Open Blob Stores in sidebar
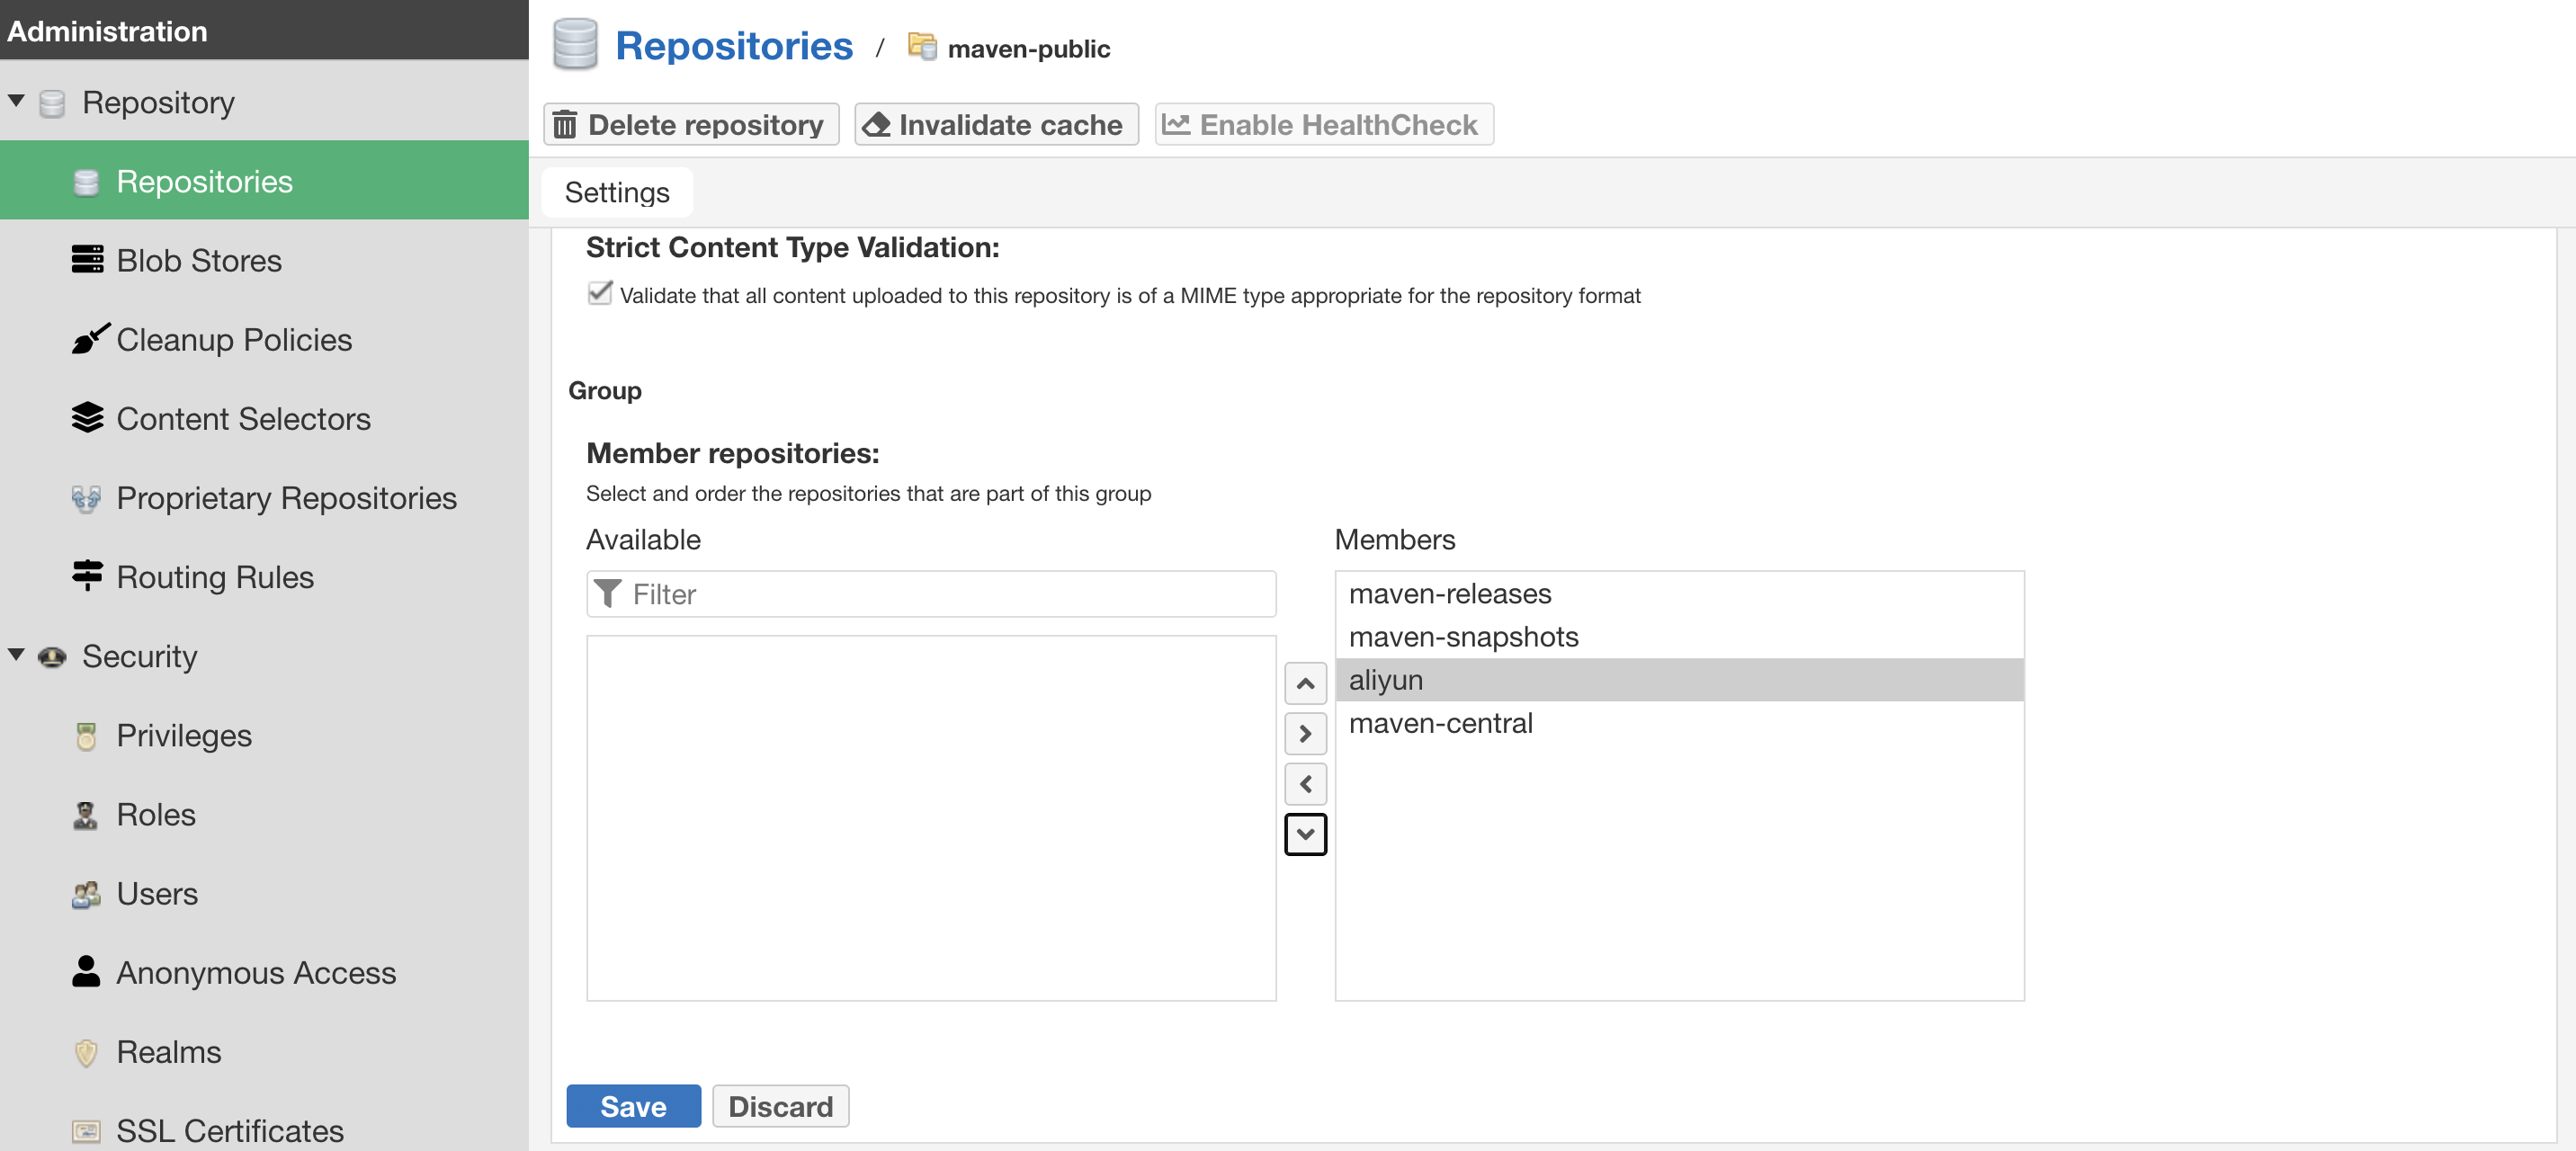 coord(199,260)
